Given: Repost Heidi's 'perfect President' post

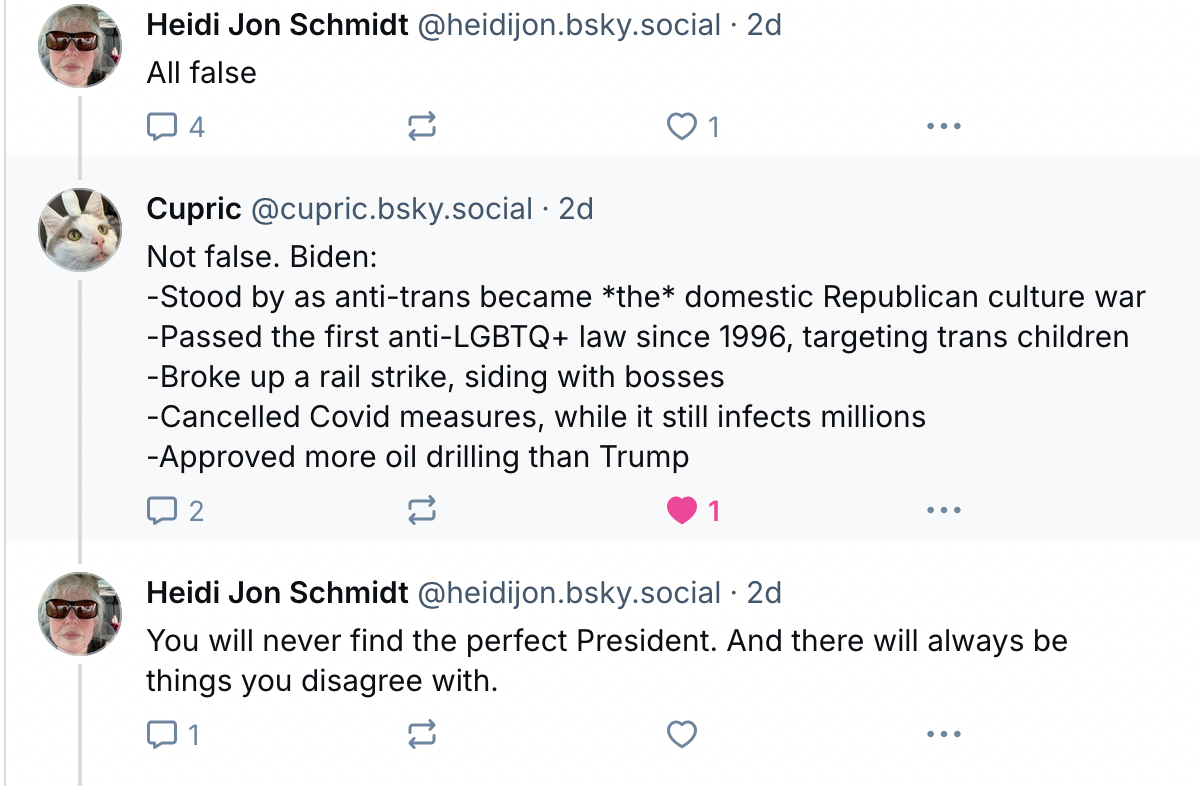Looking at the screenshot, I should click(421, 735).
